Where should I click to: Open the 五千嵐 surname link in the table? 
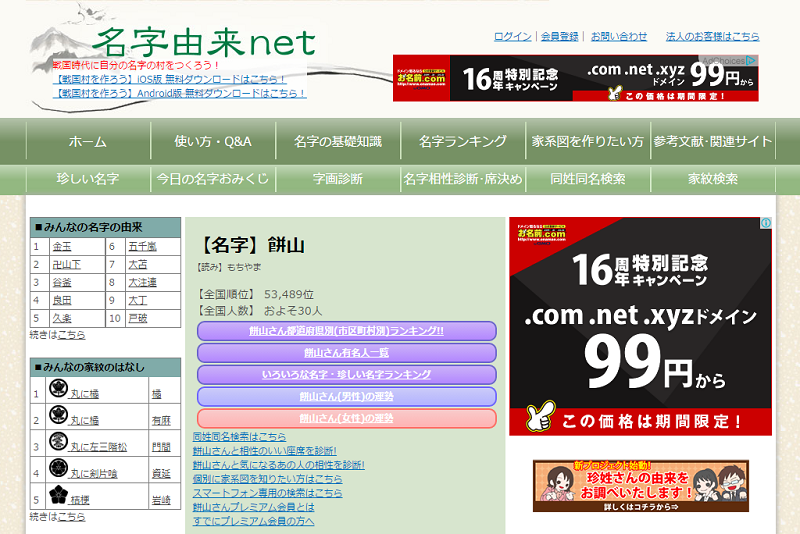click(x=142, y=246)
